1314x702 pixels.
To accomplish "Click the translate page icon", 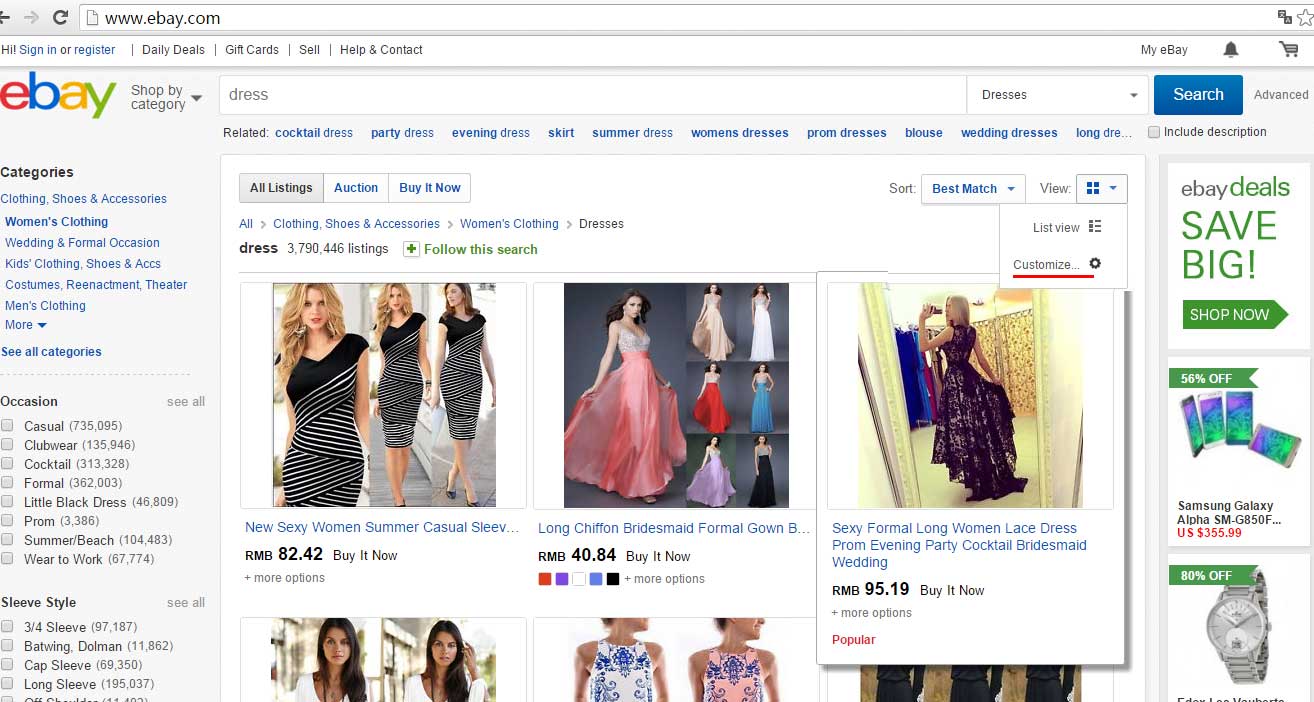I will pyautogui.click(x=1285, y=17).
